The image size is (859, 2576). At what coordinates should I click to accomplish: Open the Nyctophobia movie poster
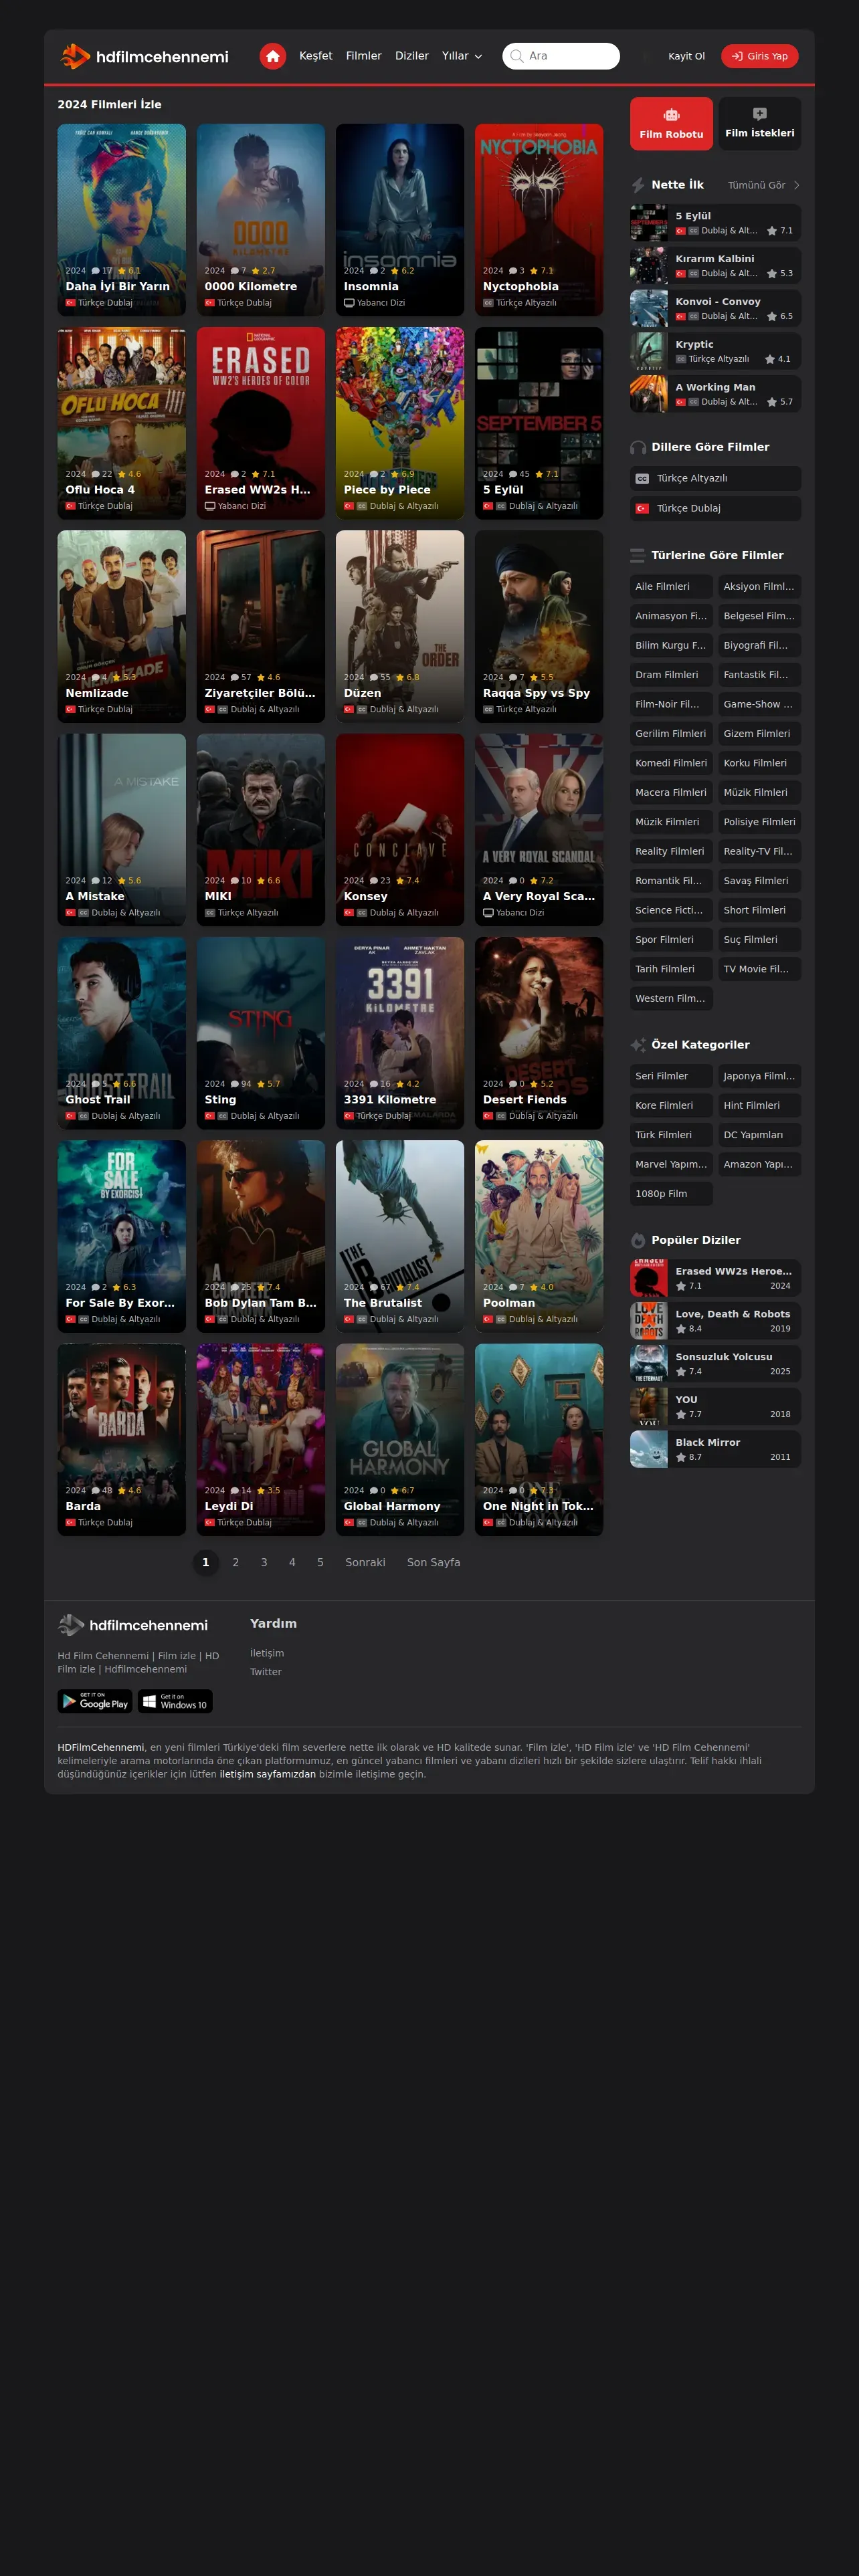(x=539, y=220)
